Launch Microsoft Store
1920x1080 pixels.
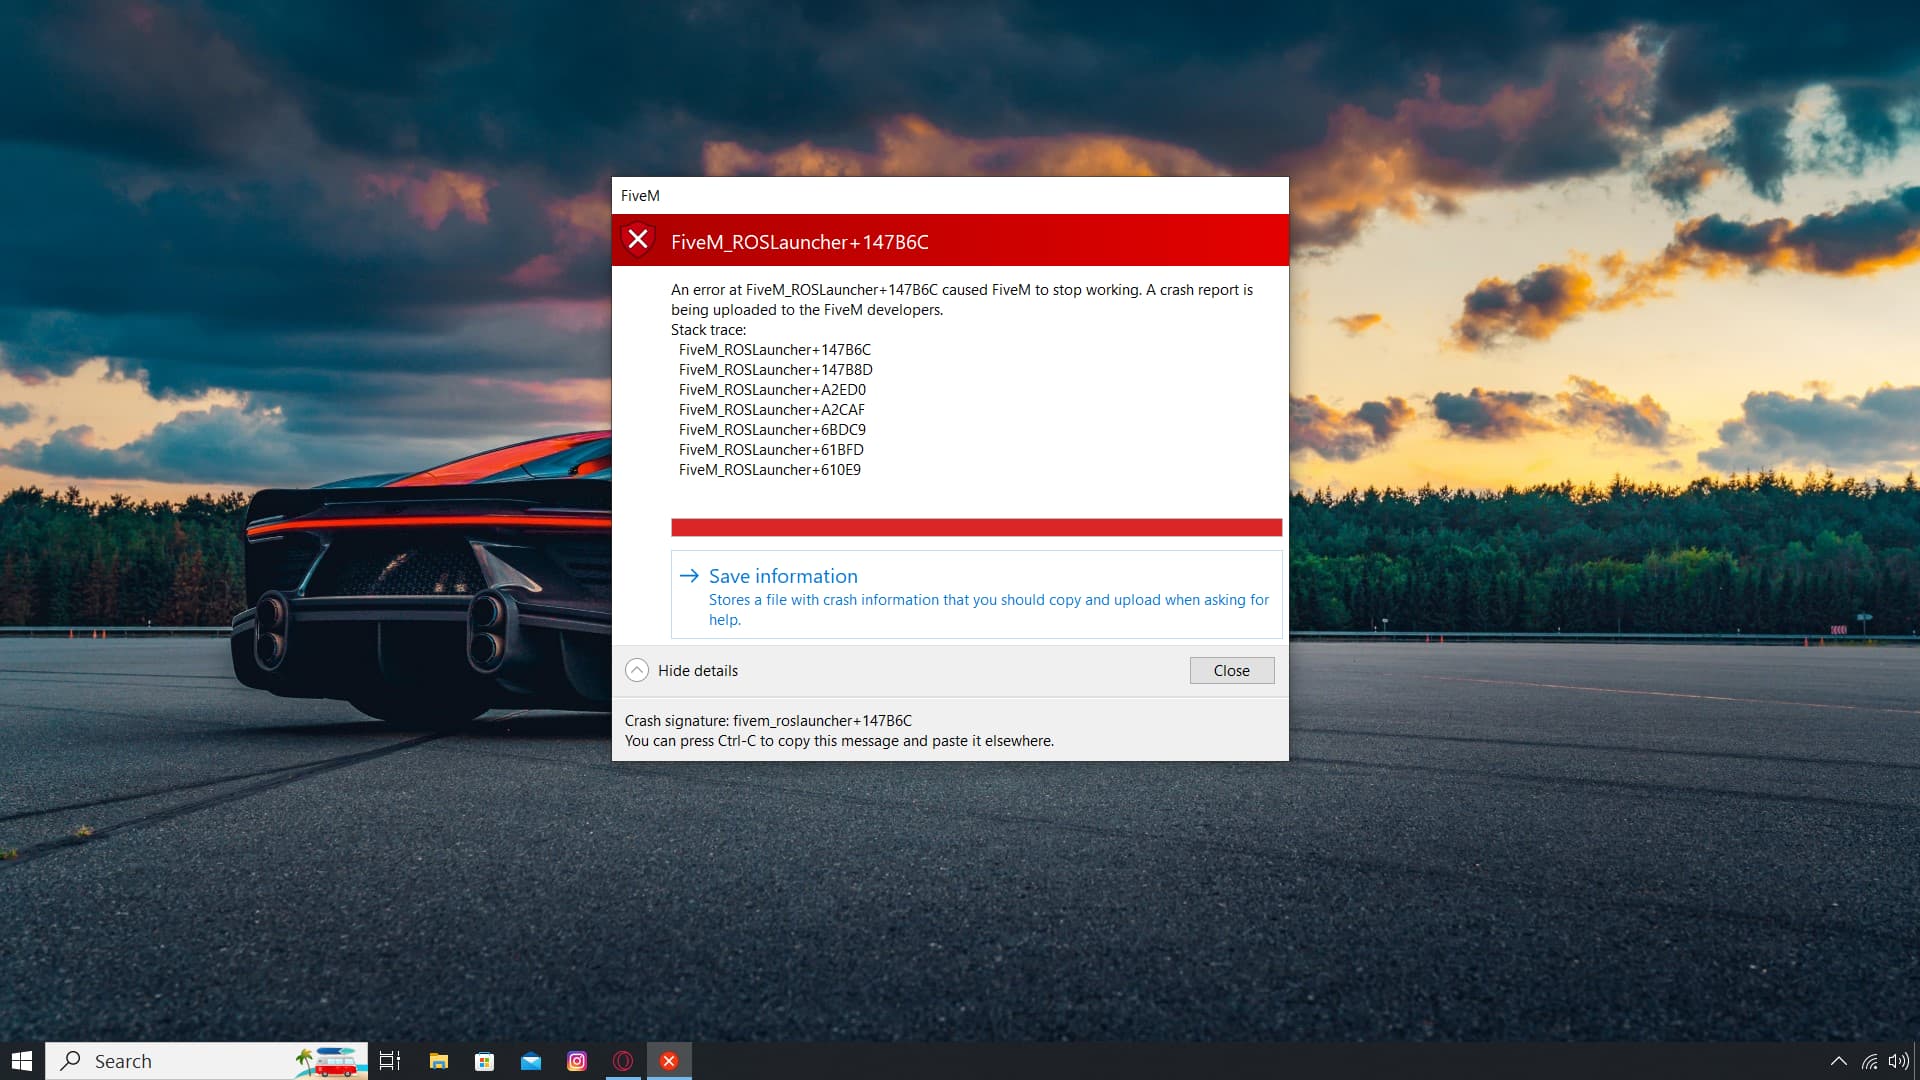pos(484,1061)
